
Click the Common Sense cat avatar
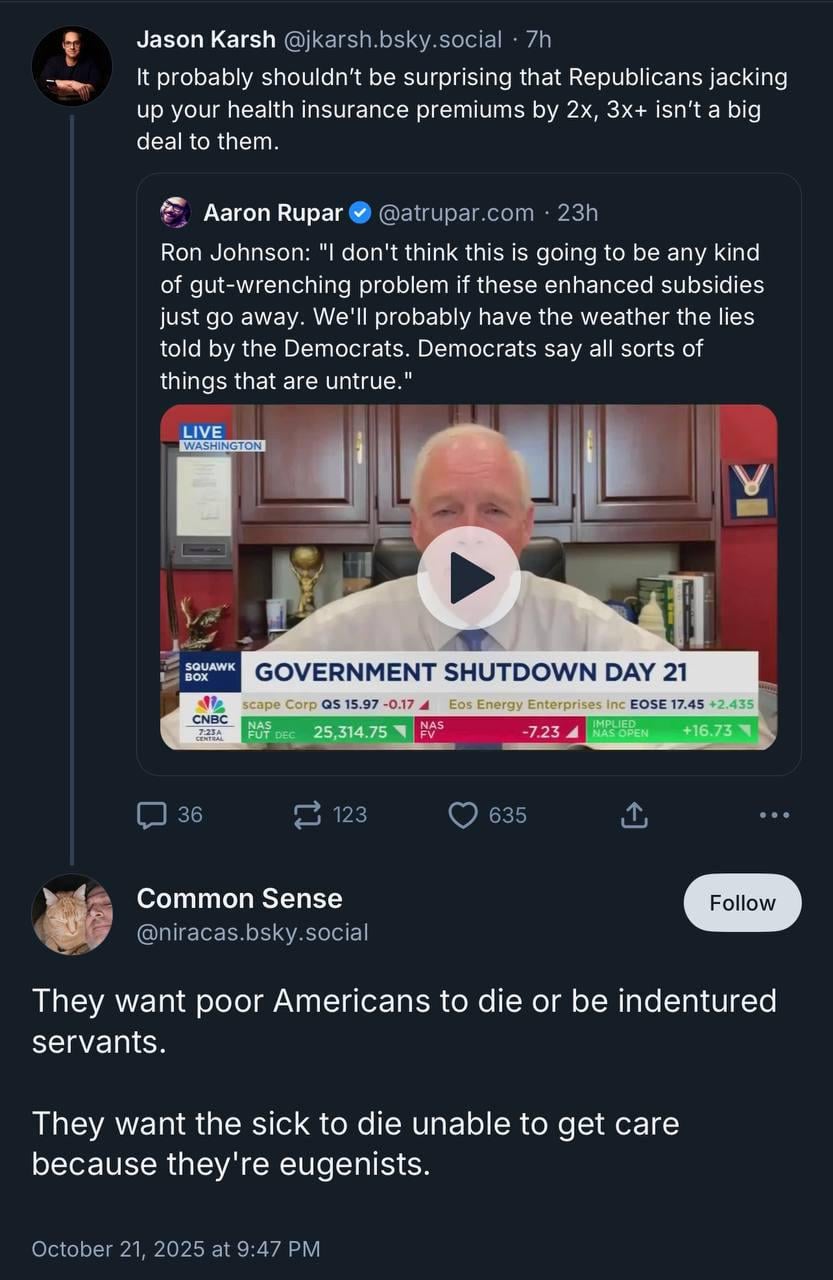pos(72,914)
